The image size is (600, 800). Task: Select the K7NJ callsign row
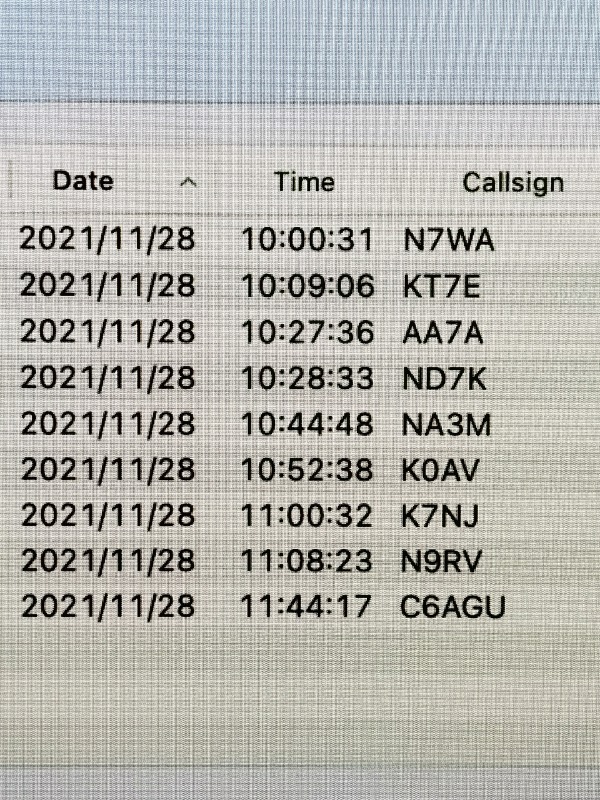300,515
